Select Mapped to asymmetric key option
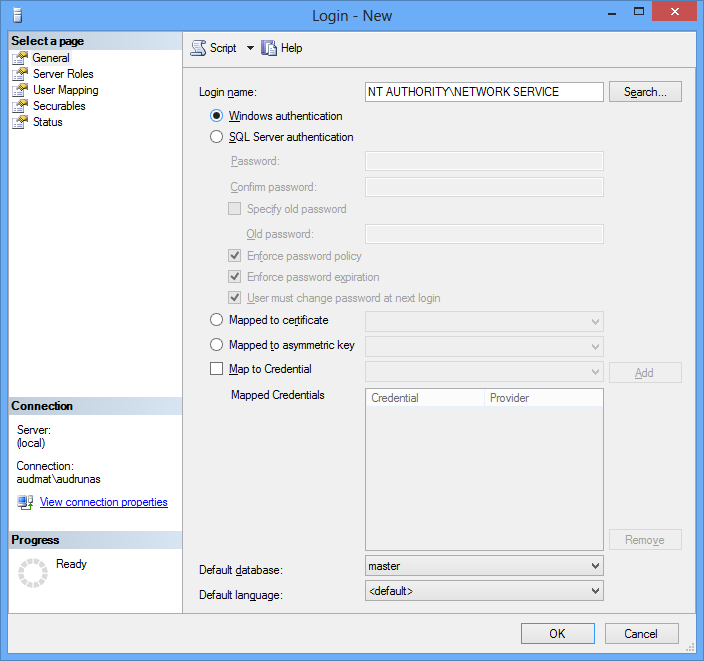Image resolution: width=704 pixels, height=661 pixels. click(x=216, y=344)
